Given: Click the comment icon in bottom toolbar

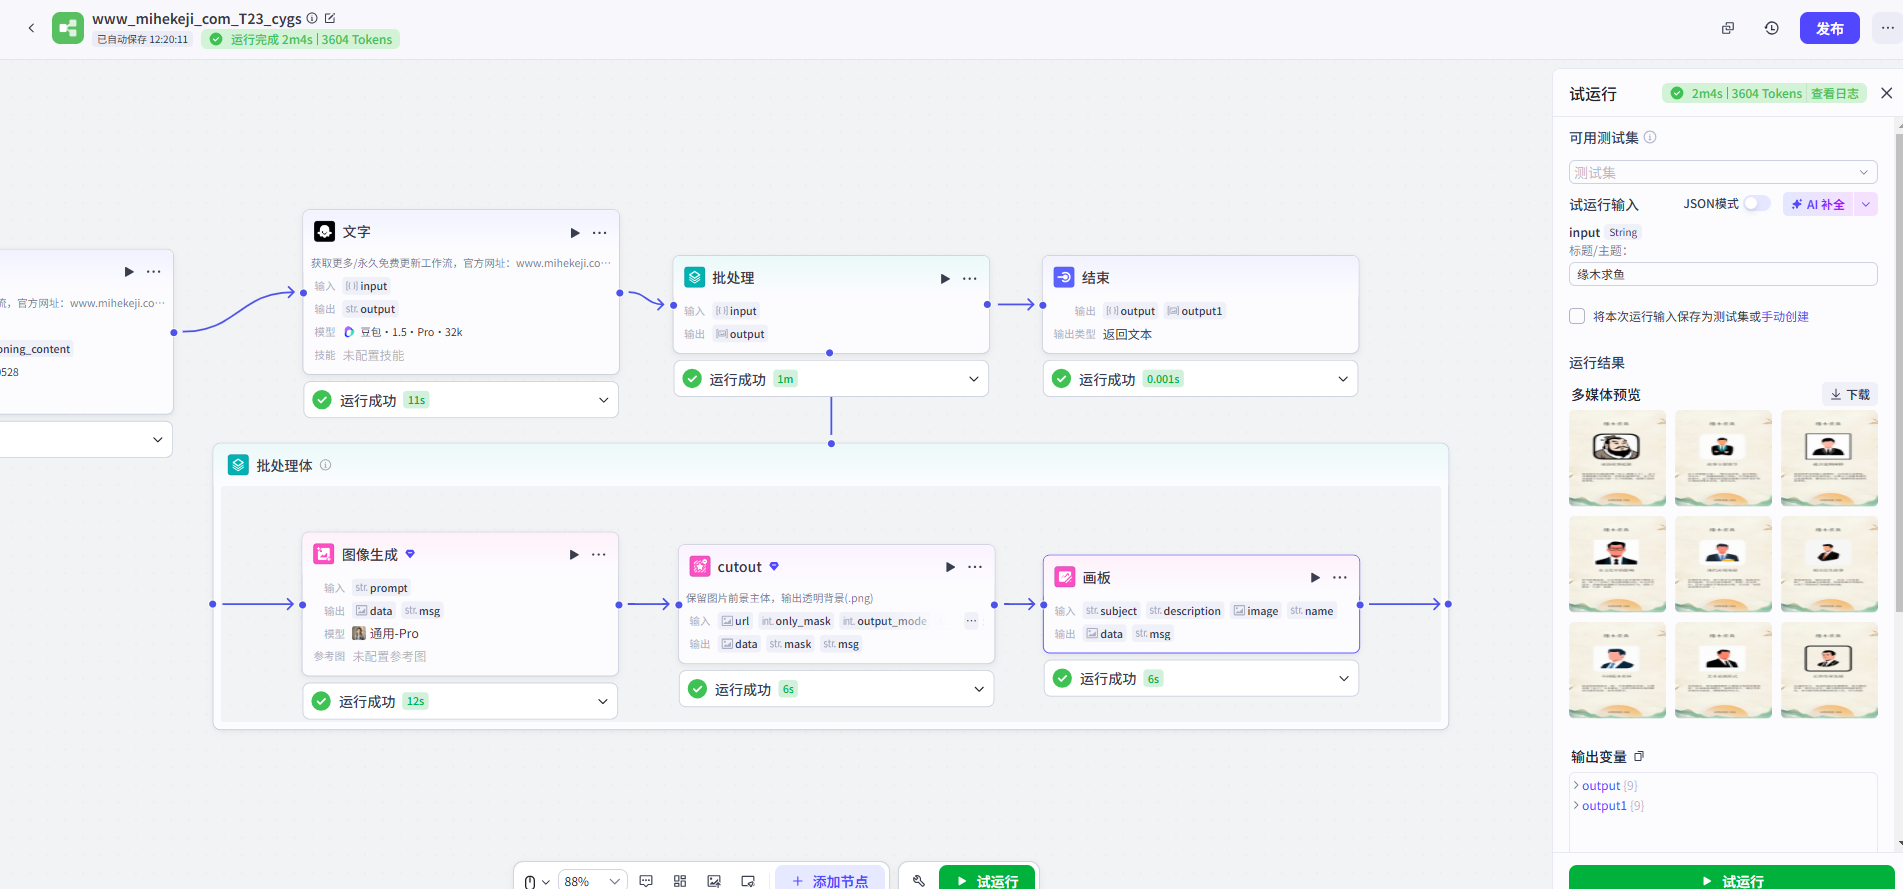Looking at the screenshot, I should 646,881.
